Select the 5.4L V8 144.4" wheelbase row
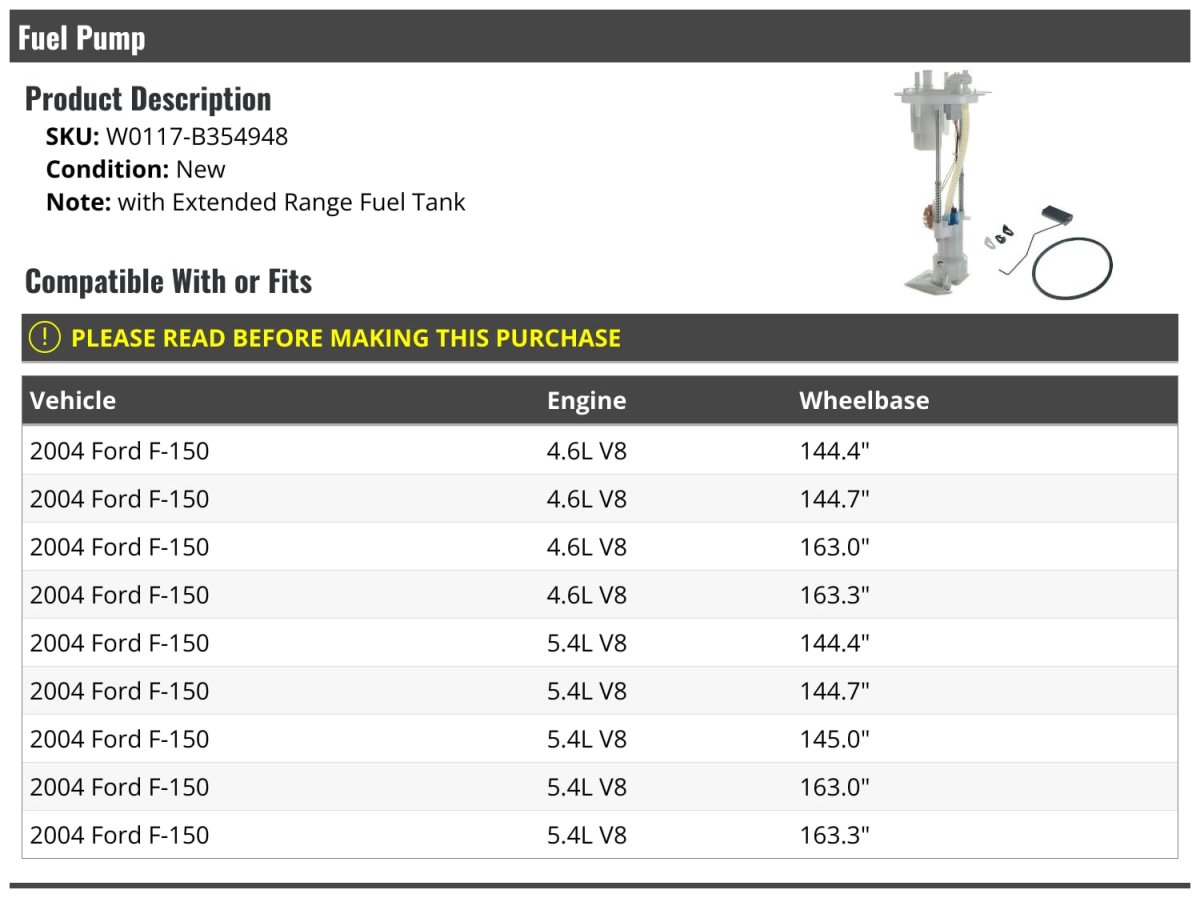 coord(599,643)
